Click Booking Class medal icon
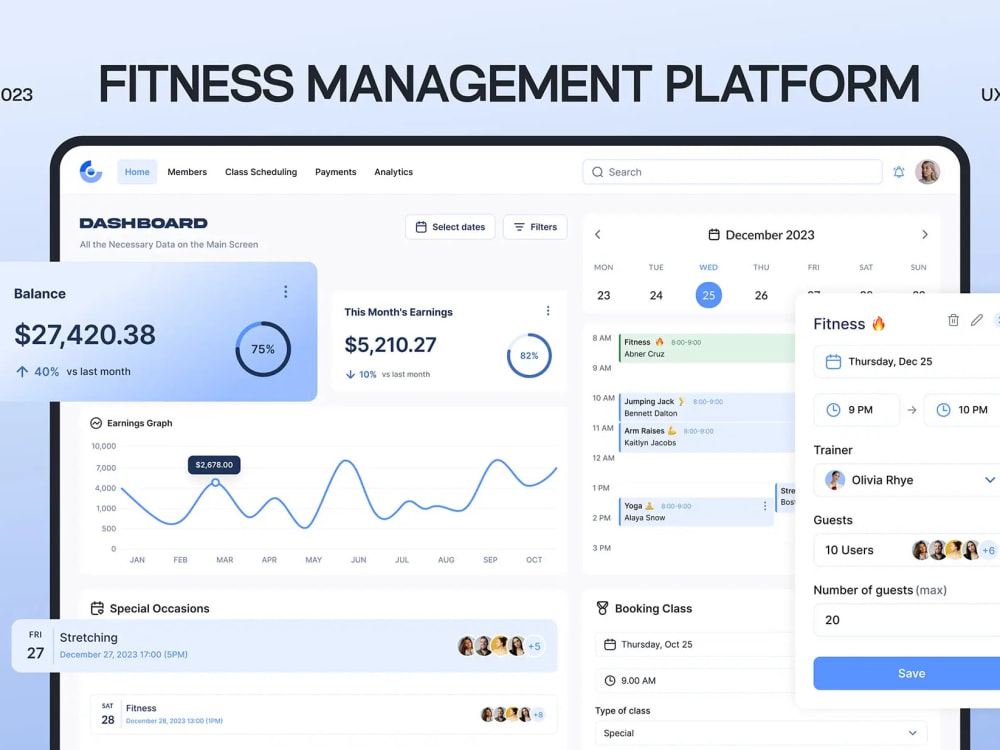The image size is (1000, 750). [x=602, y=608]
